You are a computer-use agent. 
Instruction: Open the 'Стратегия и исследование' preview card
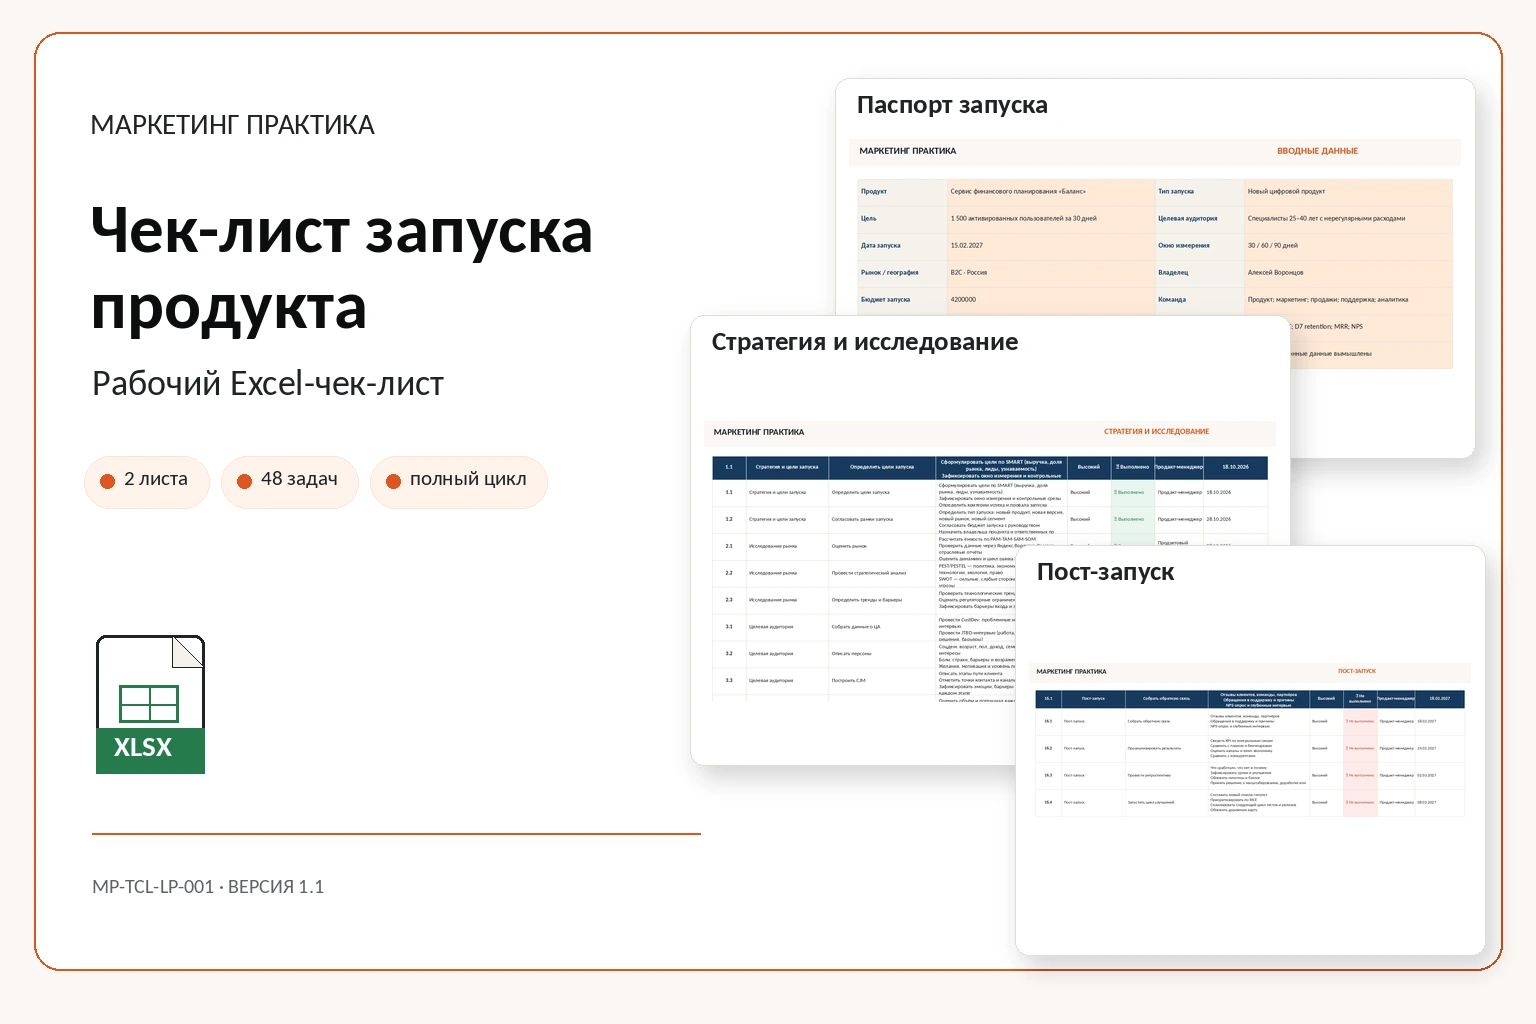click(x=990, y=540)
